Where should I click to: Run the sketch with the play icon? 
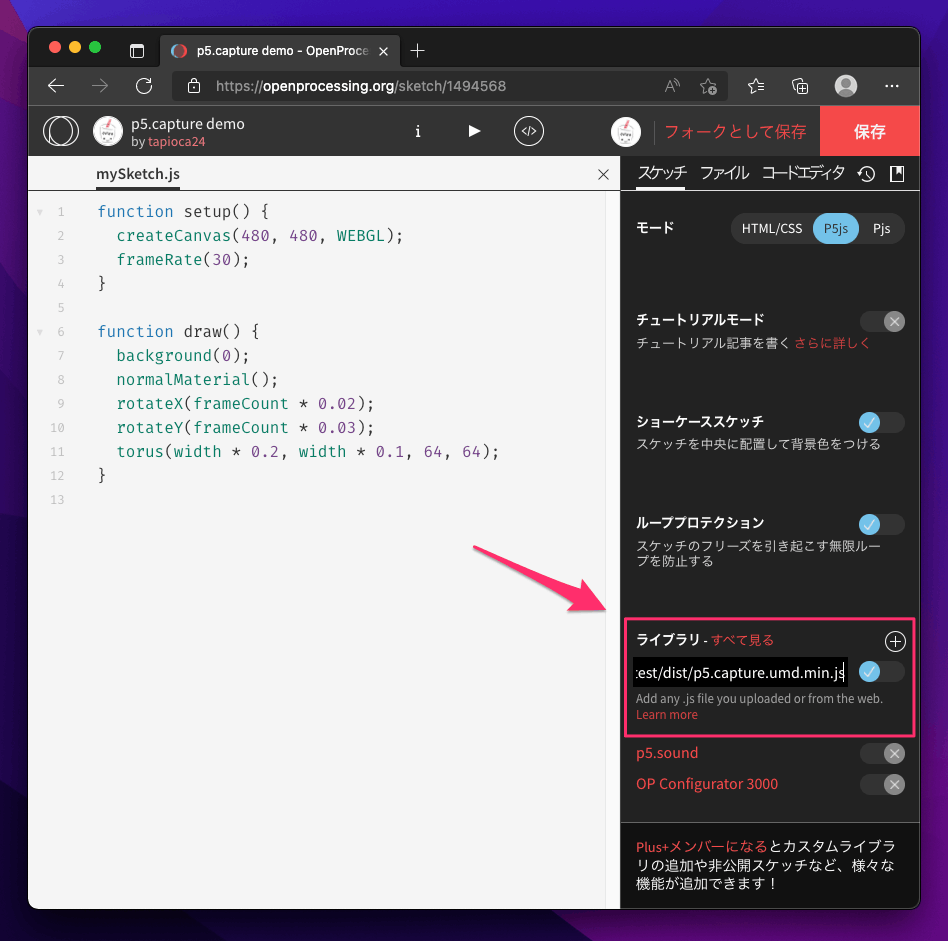pyautogui.click(x=473, y=131)
